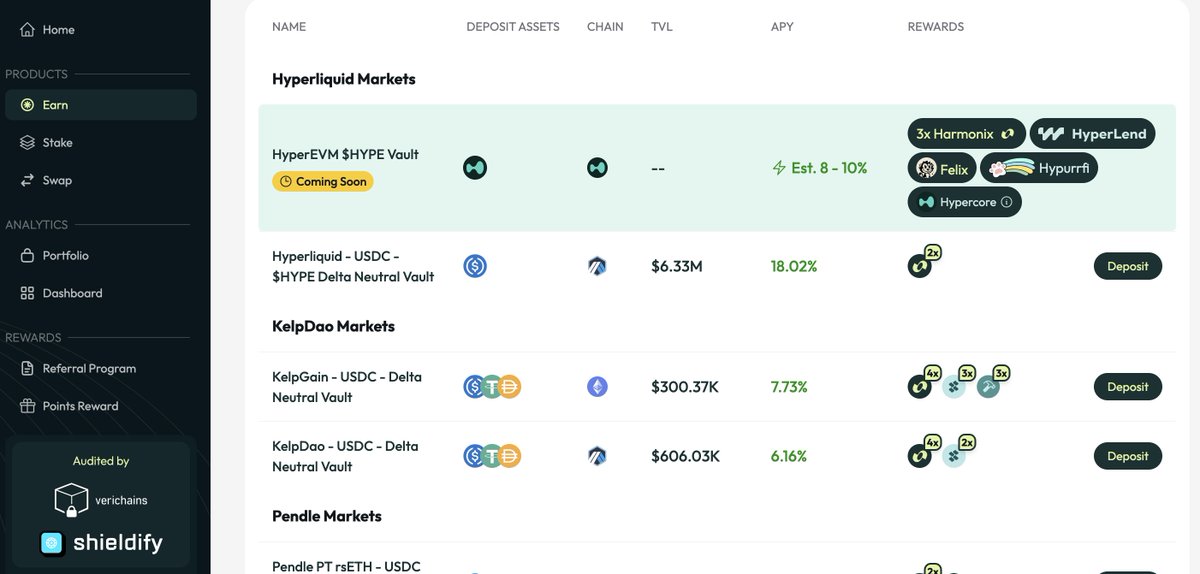Click the $606.03K TVL value
This screenshot has height=574, width=1200.
click(685, 456)
